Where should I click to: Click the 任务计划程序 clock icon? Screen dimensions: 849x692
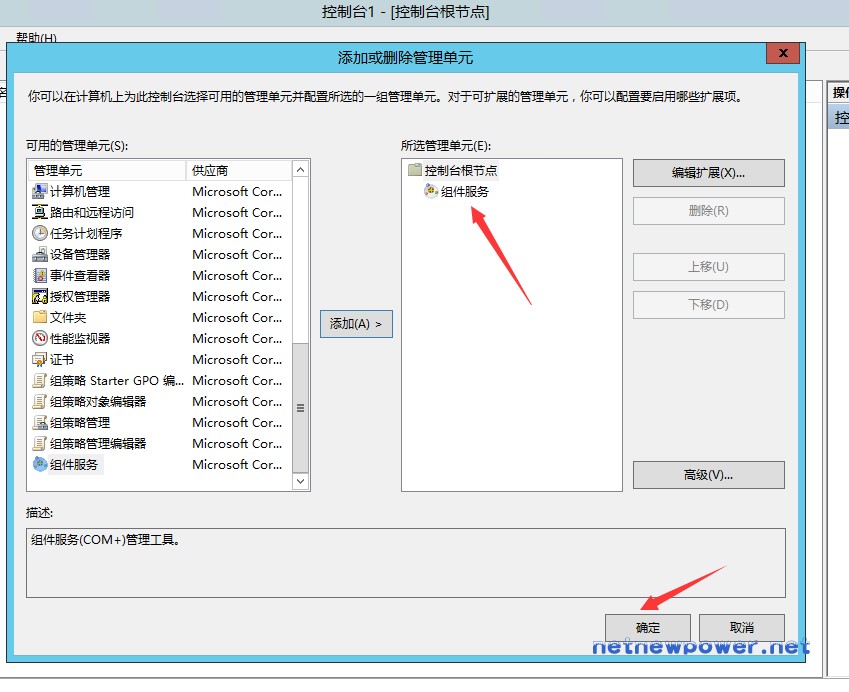pos(40,233)
